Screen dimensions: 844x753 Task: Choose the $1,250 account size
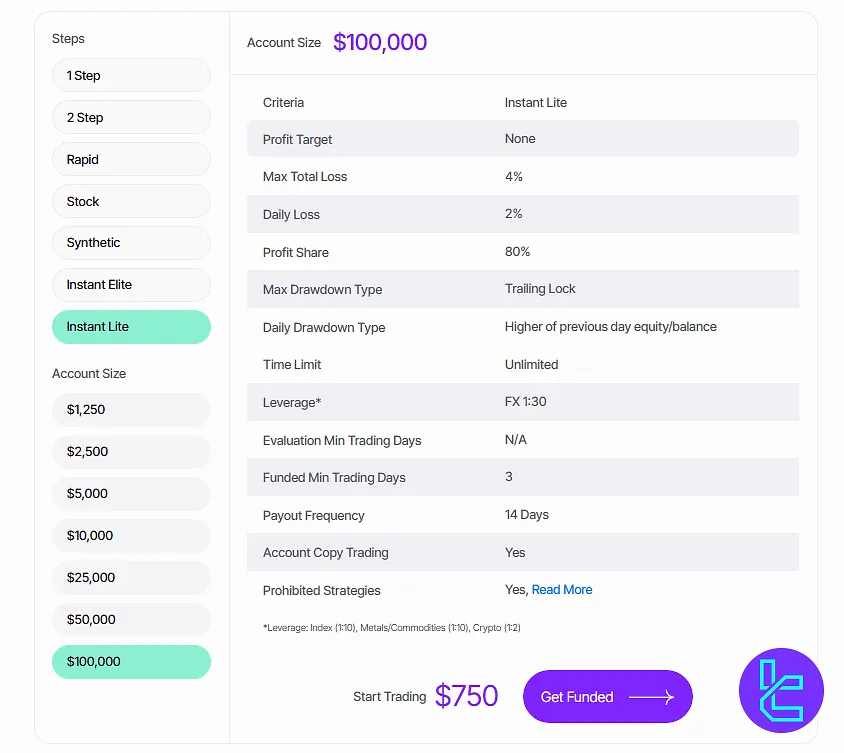(131, 410)
